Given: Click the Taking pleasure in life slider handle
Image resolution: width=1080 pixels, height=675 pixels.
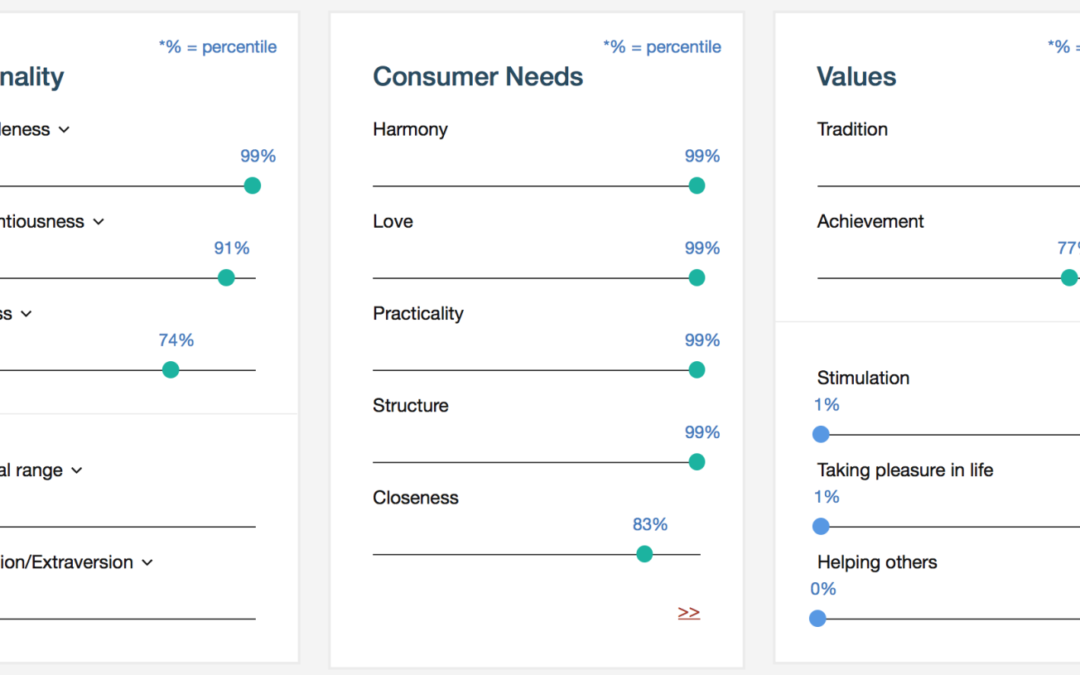Looking at the screenshot, I should click(821, 526).
